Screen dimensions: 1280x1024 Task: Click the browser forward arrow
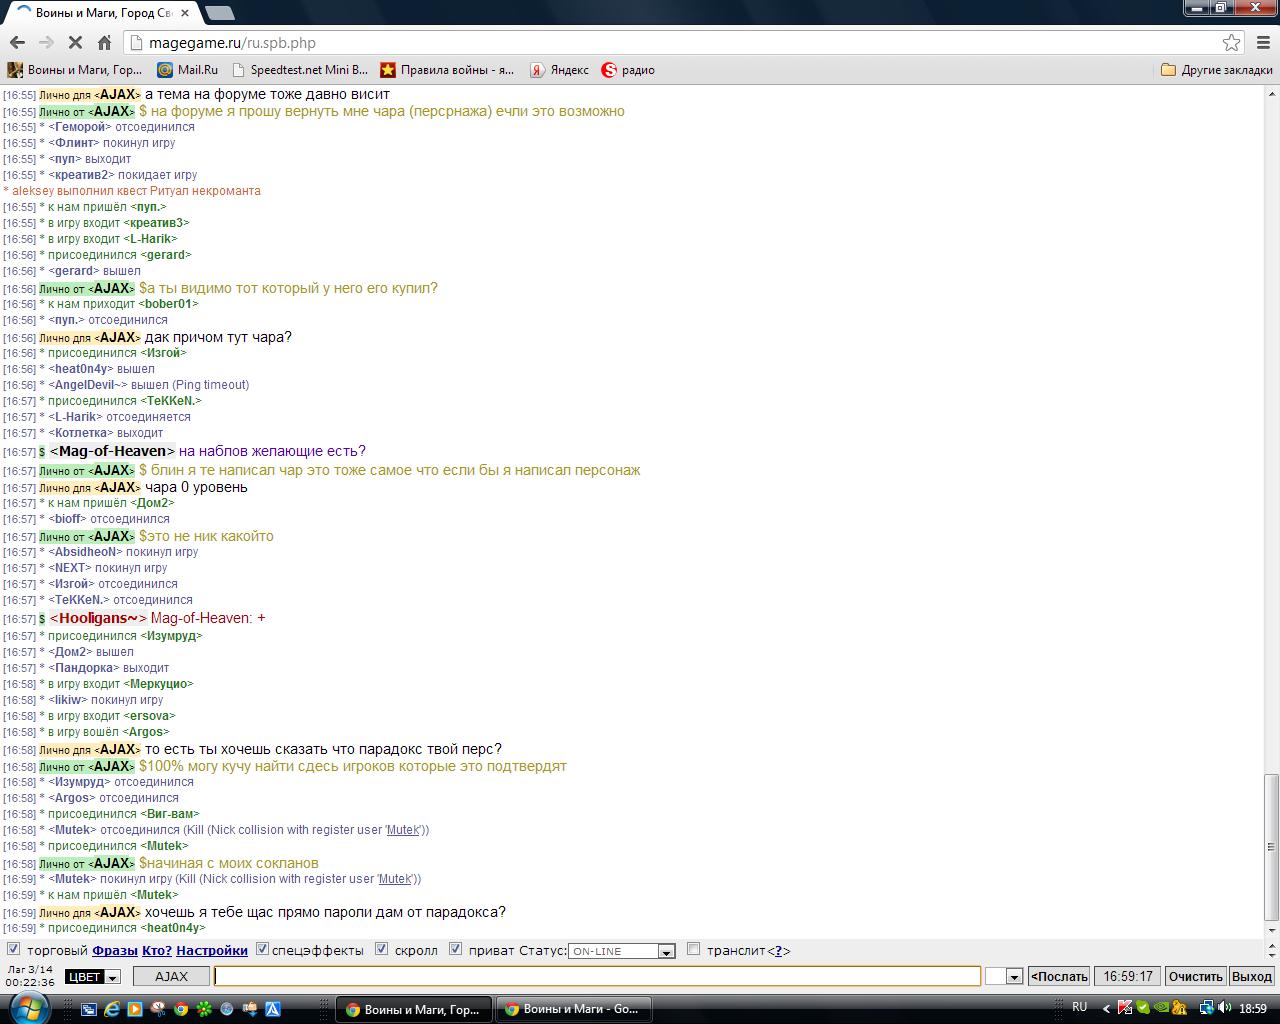click(46, 42)
